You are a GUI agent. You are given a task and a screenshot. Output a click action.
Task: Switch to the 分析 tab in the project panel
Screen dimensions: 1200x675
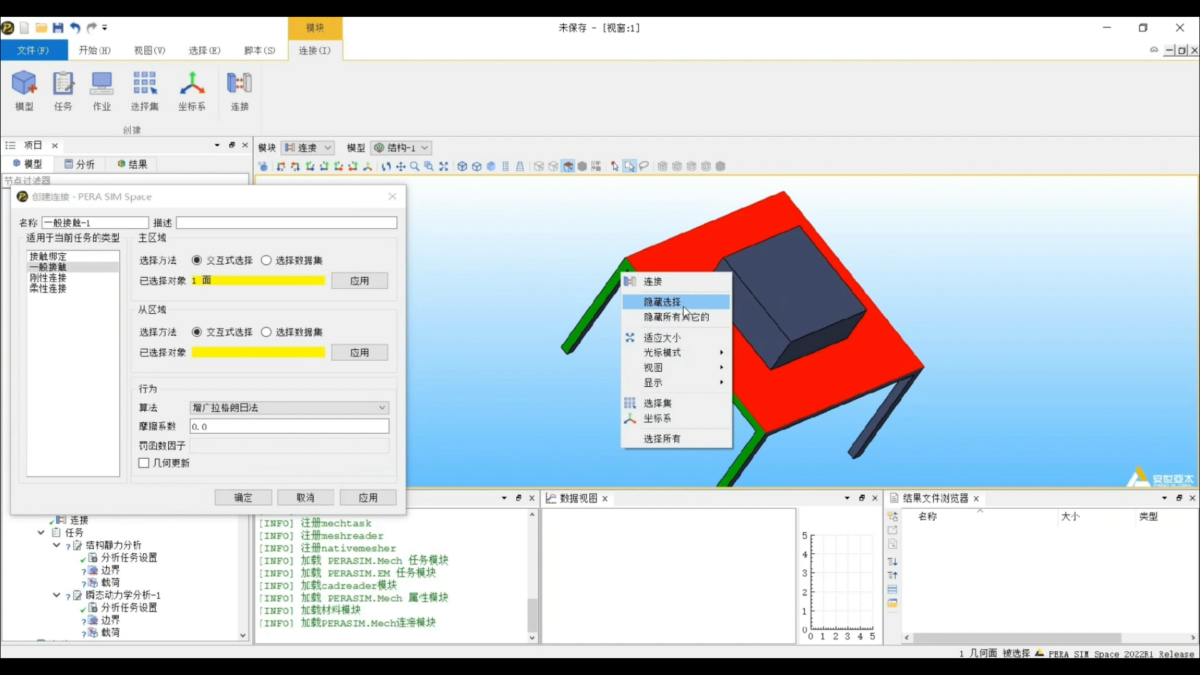(80, 164)
